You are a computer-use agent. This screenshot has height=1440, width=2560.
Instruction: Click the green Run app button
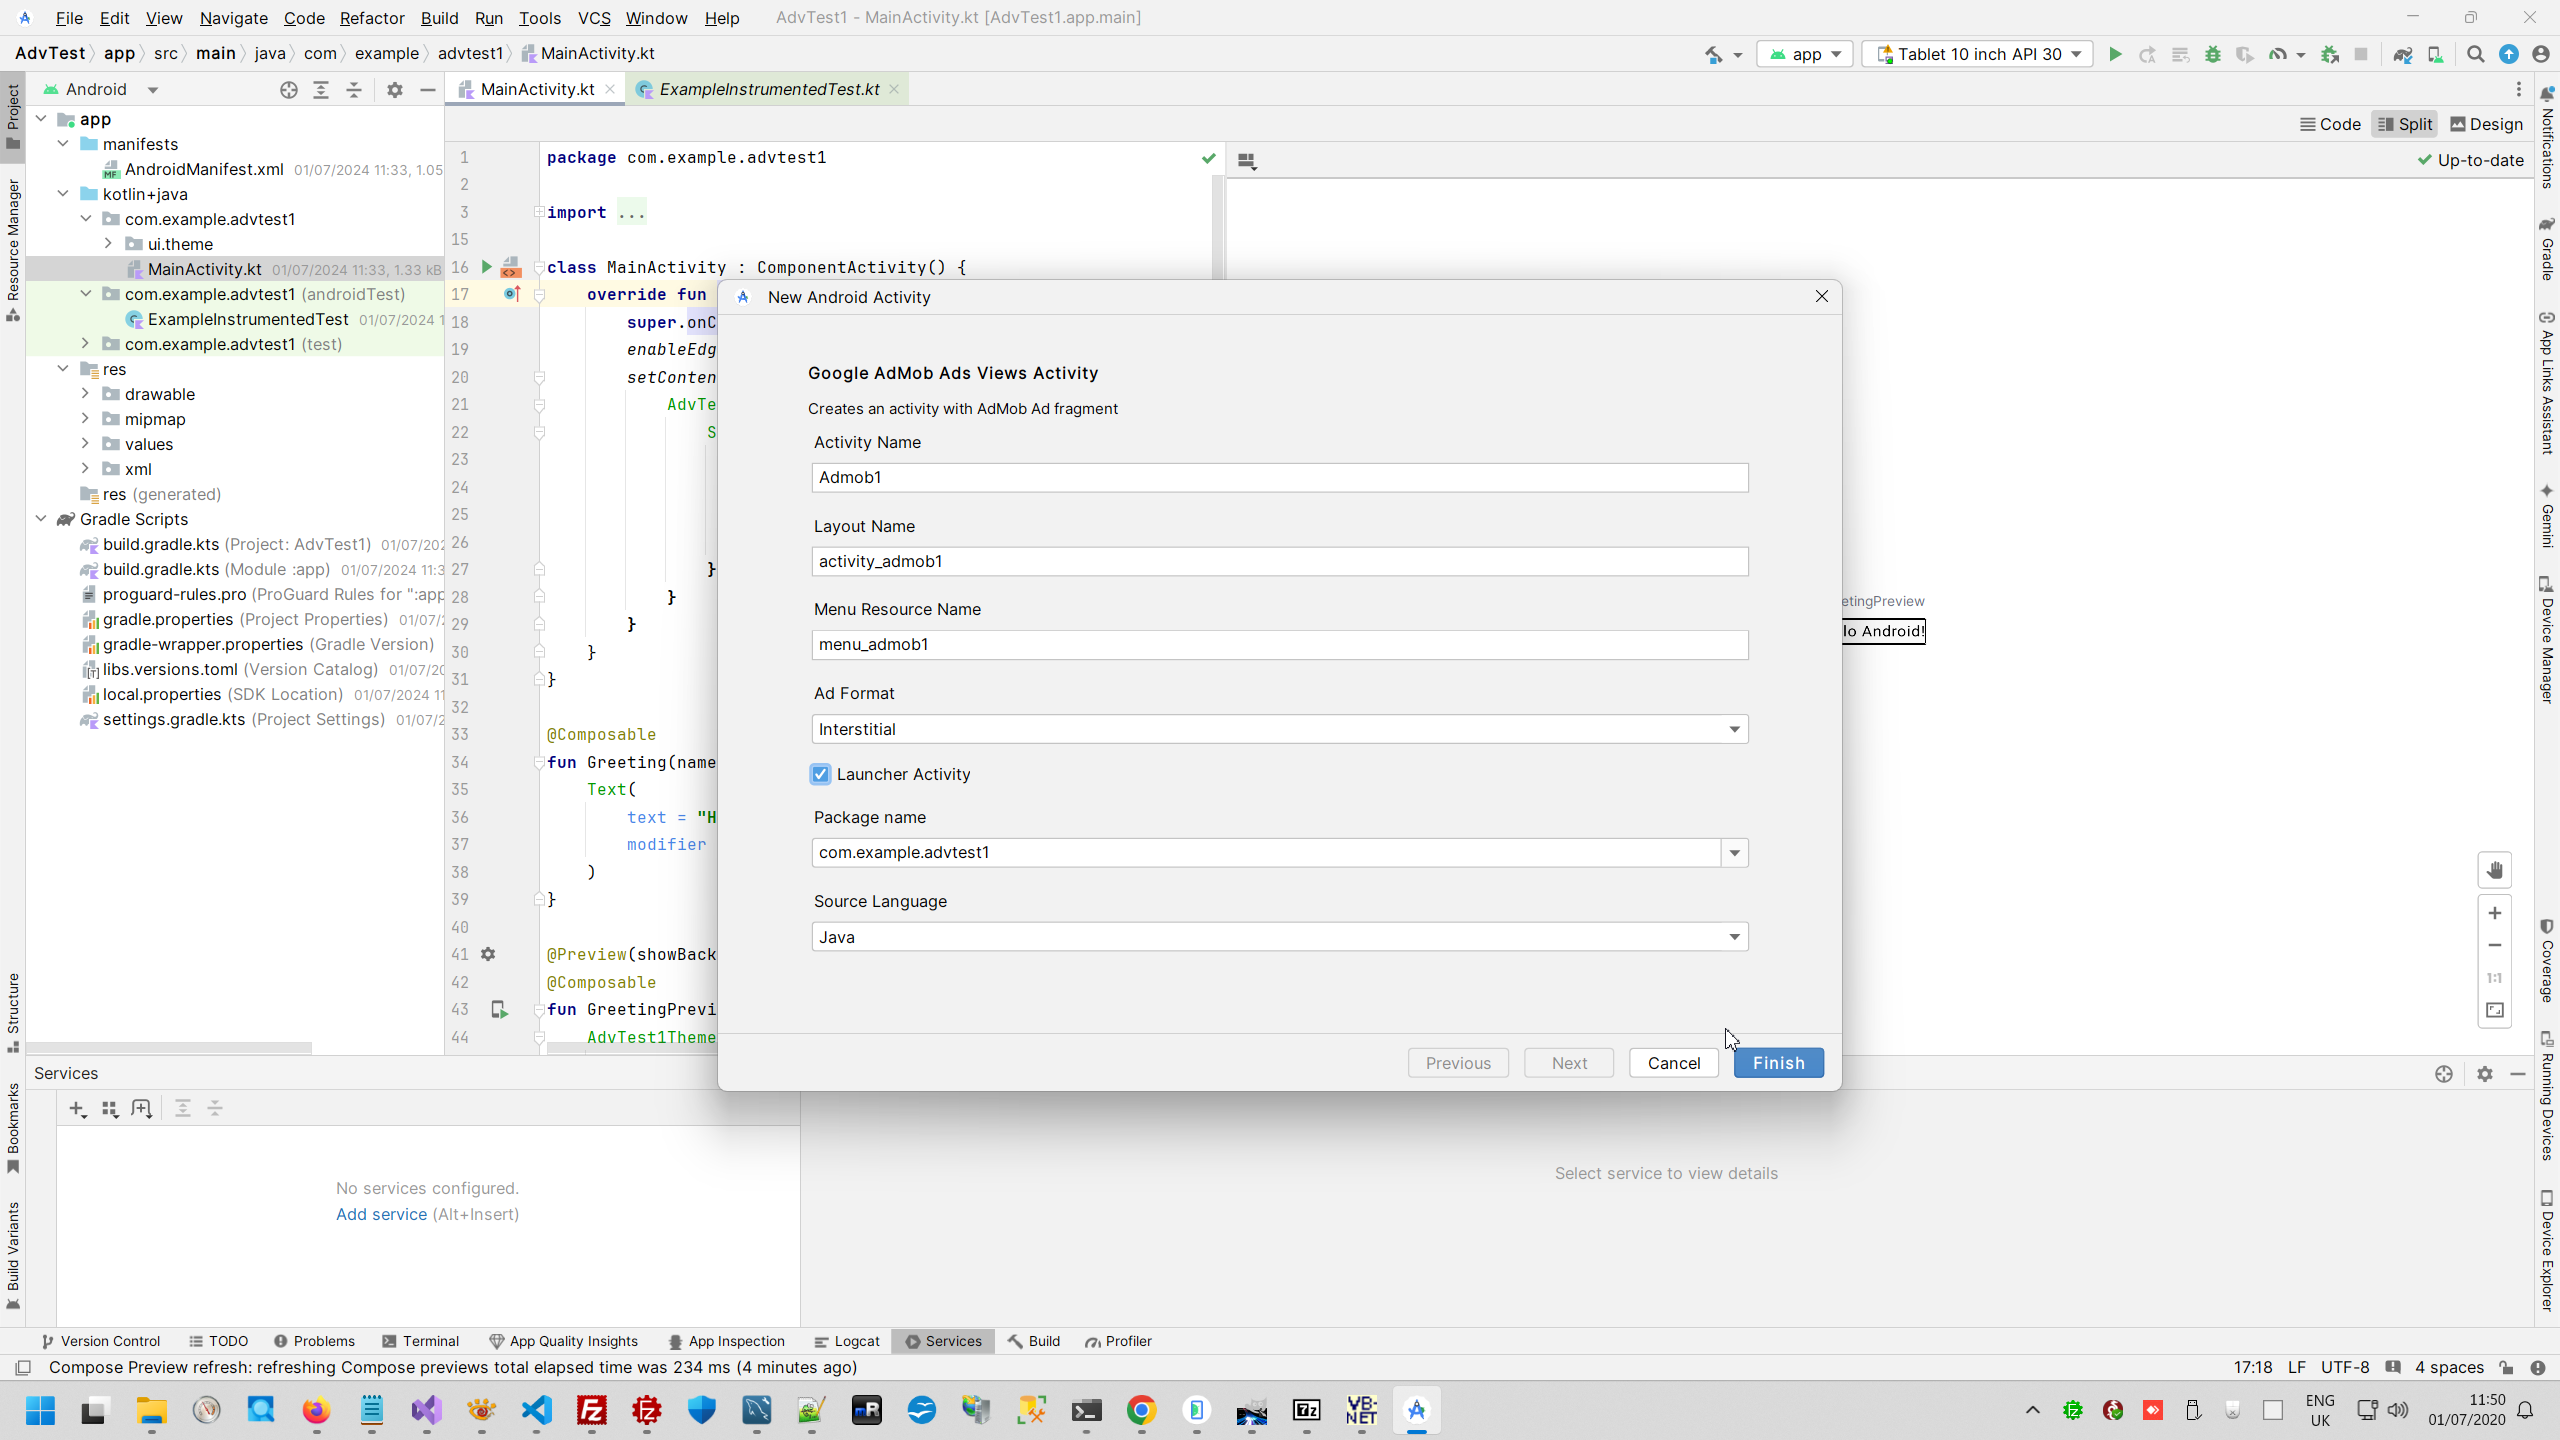tap(2115, 54)
